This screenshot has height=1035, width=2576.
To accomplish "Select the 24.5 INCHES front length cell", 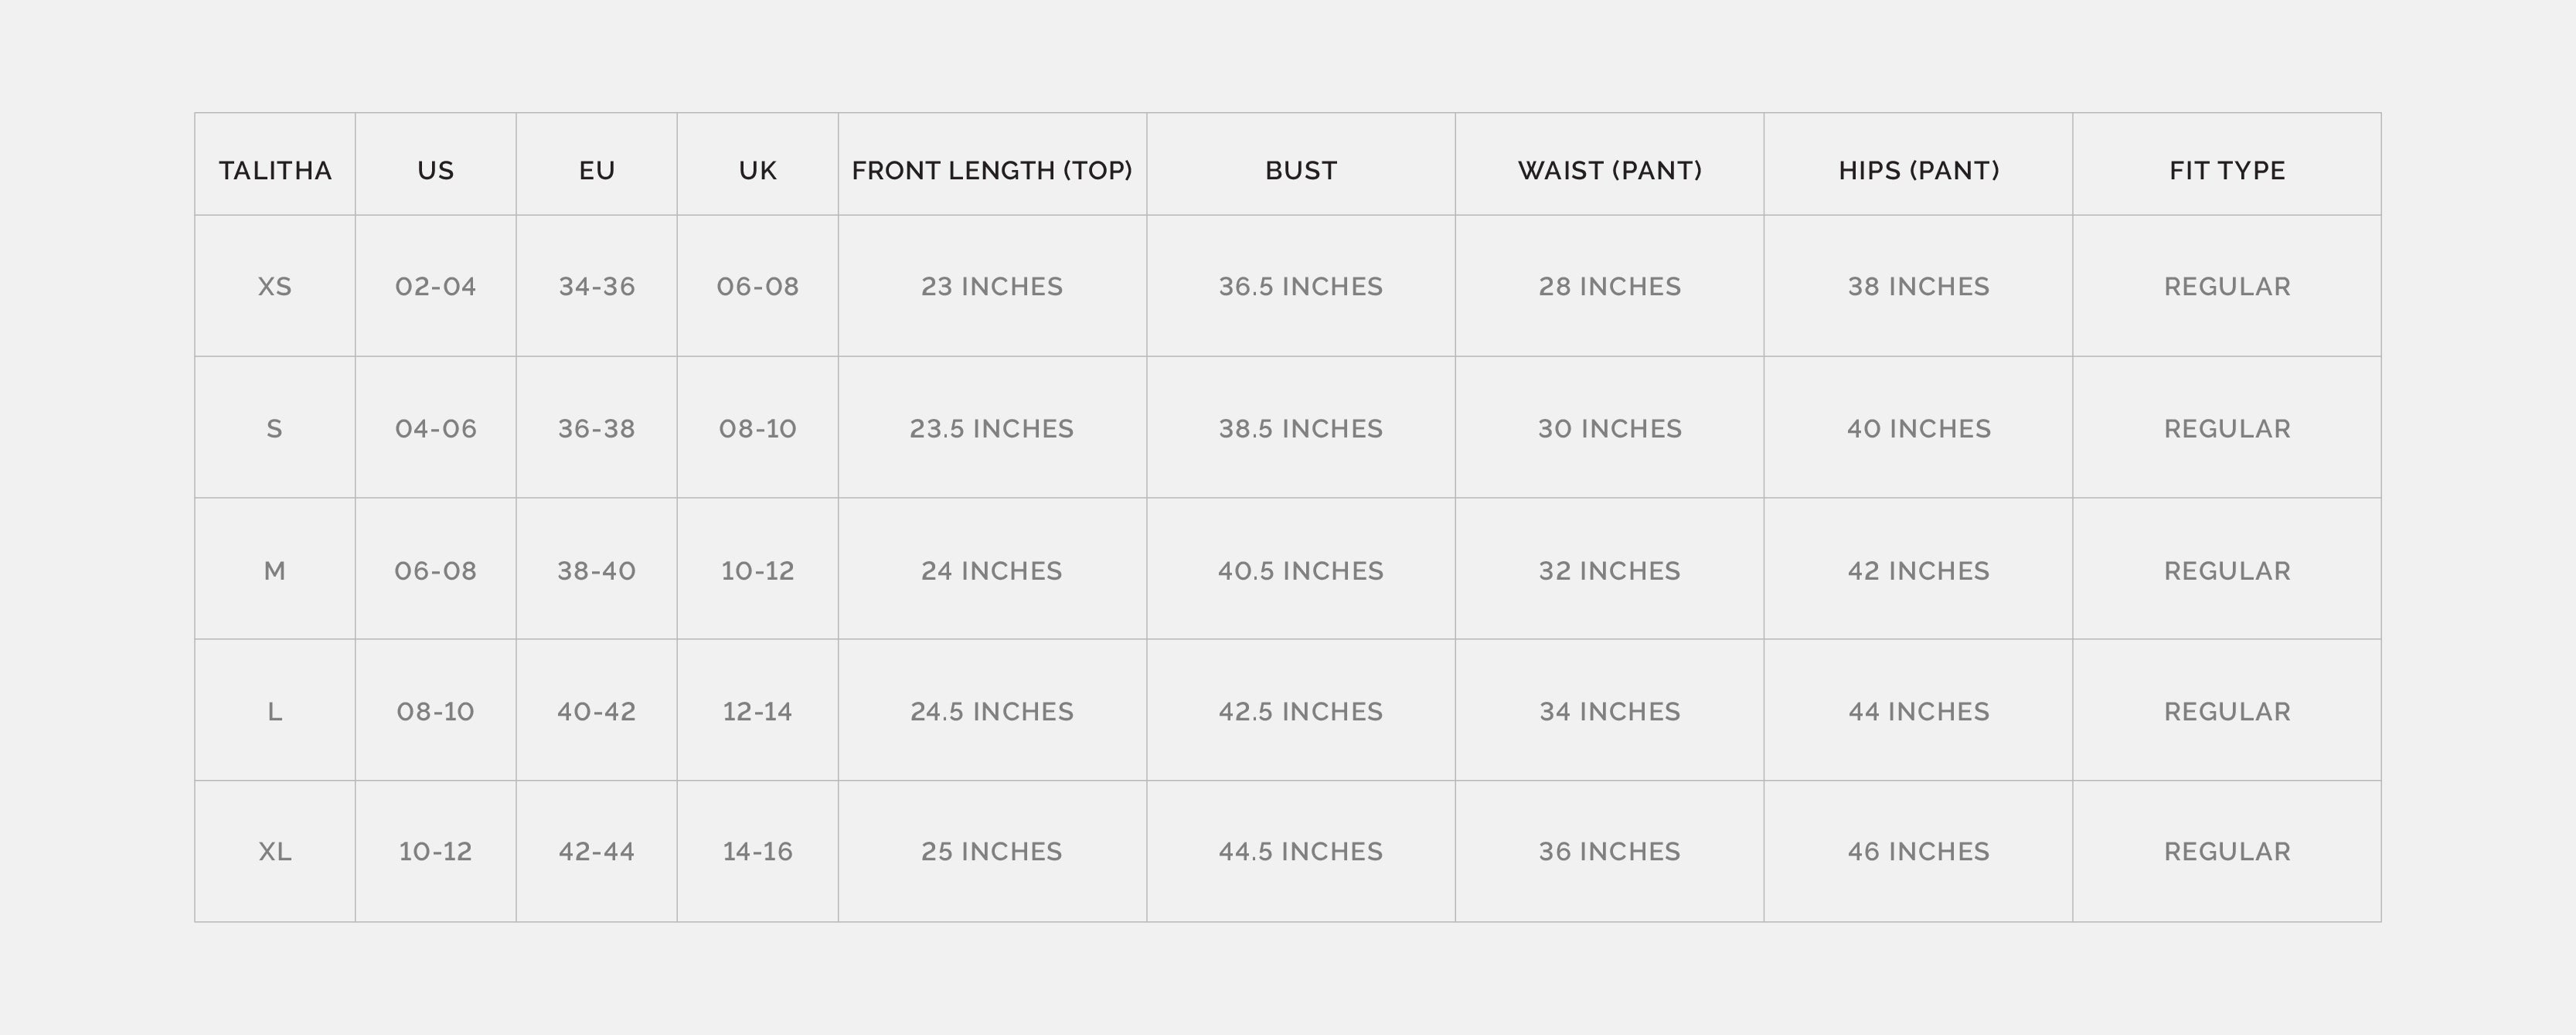I will (991, 712).
